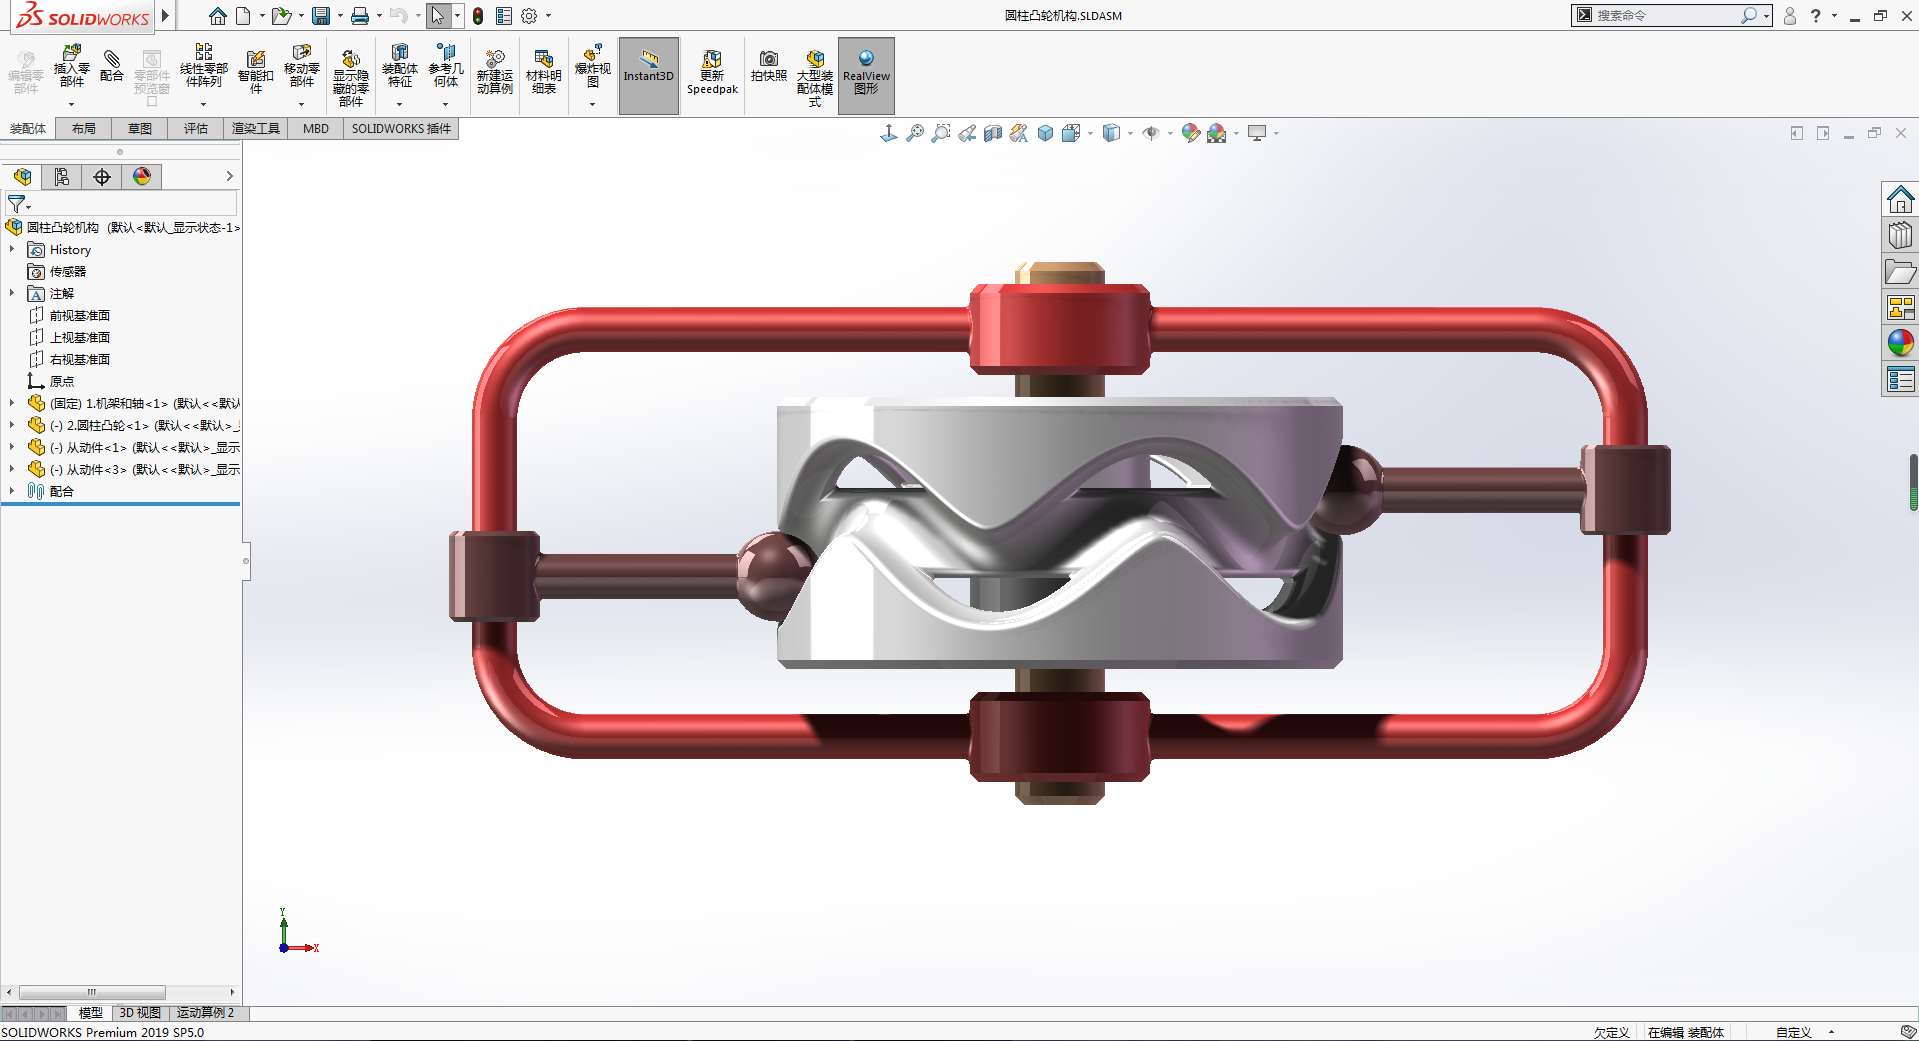1919x1041 pixels.
Task: Click the rebuild traffic light icon
Action: (x=478, y=16)
